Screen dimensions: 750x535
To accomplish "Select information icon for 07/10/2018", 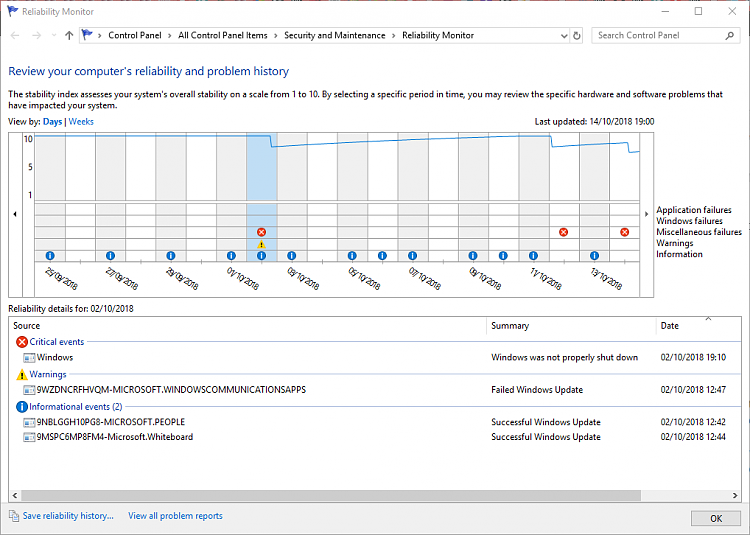I will [x=413, y=256].
